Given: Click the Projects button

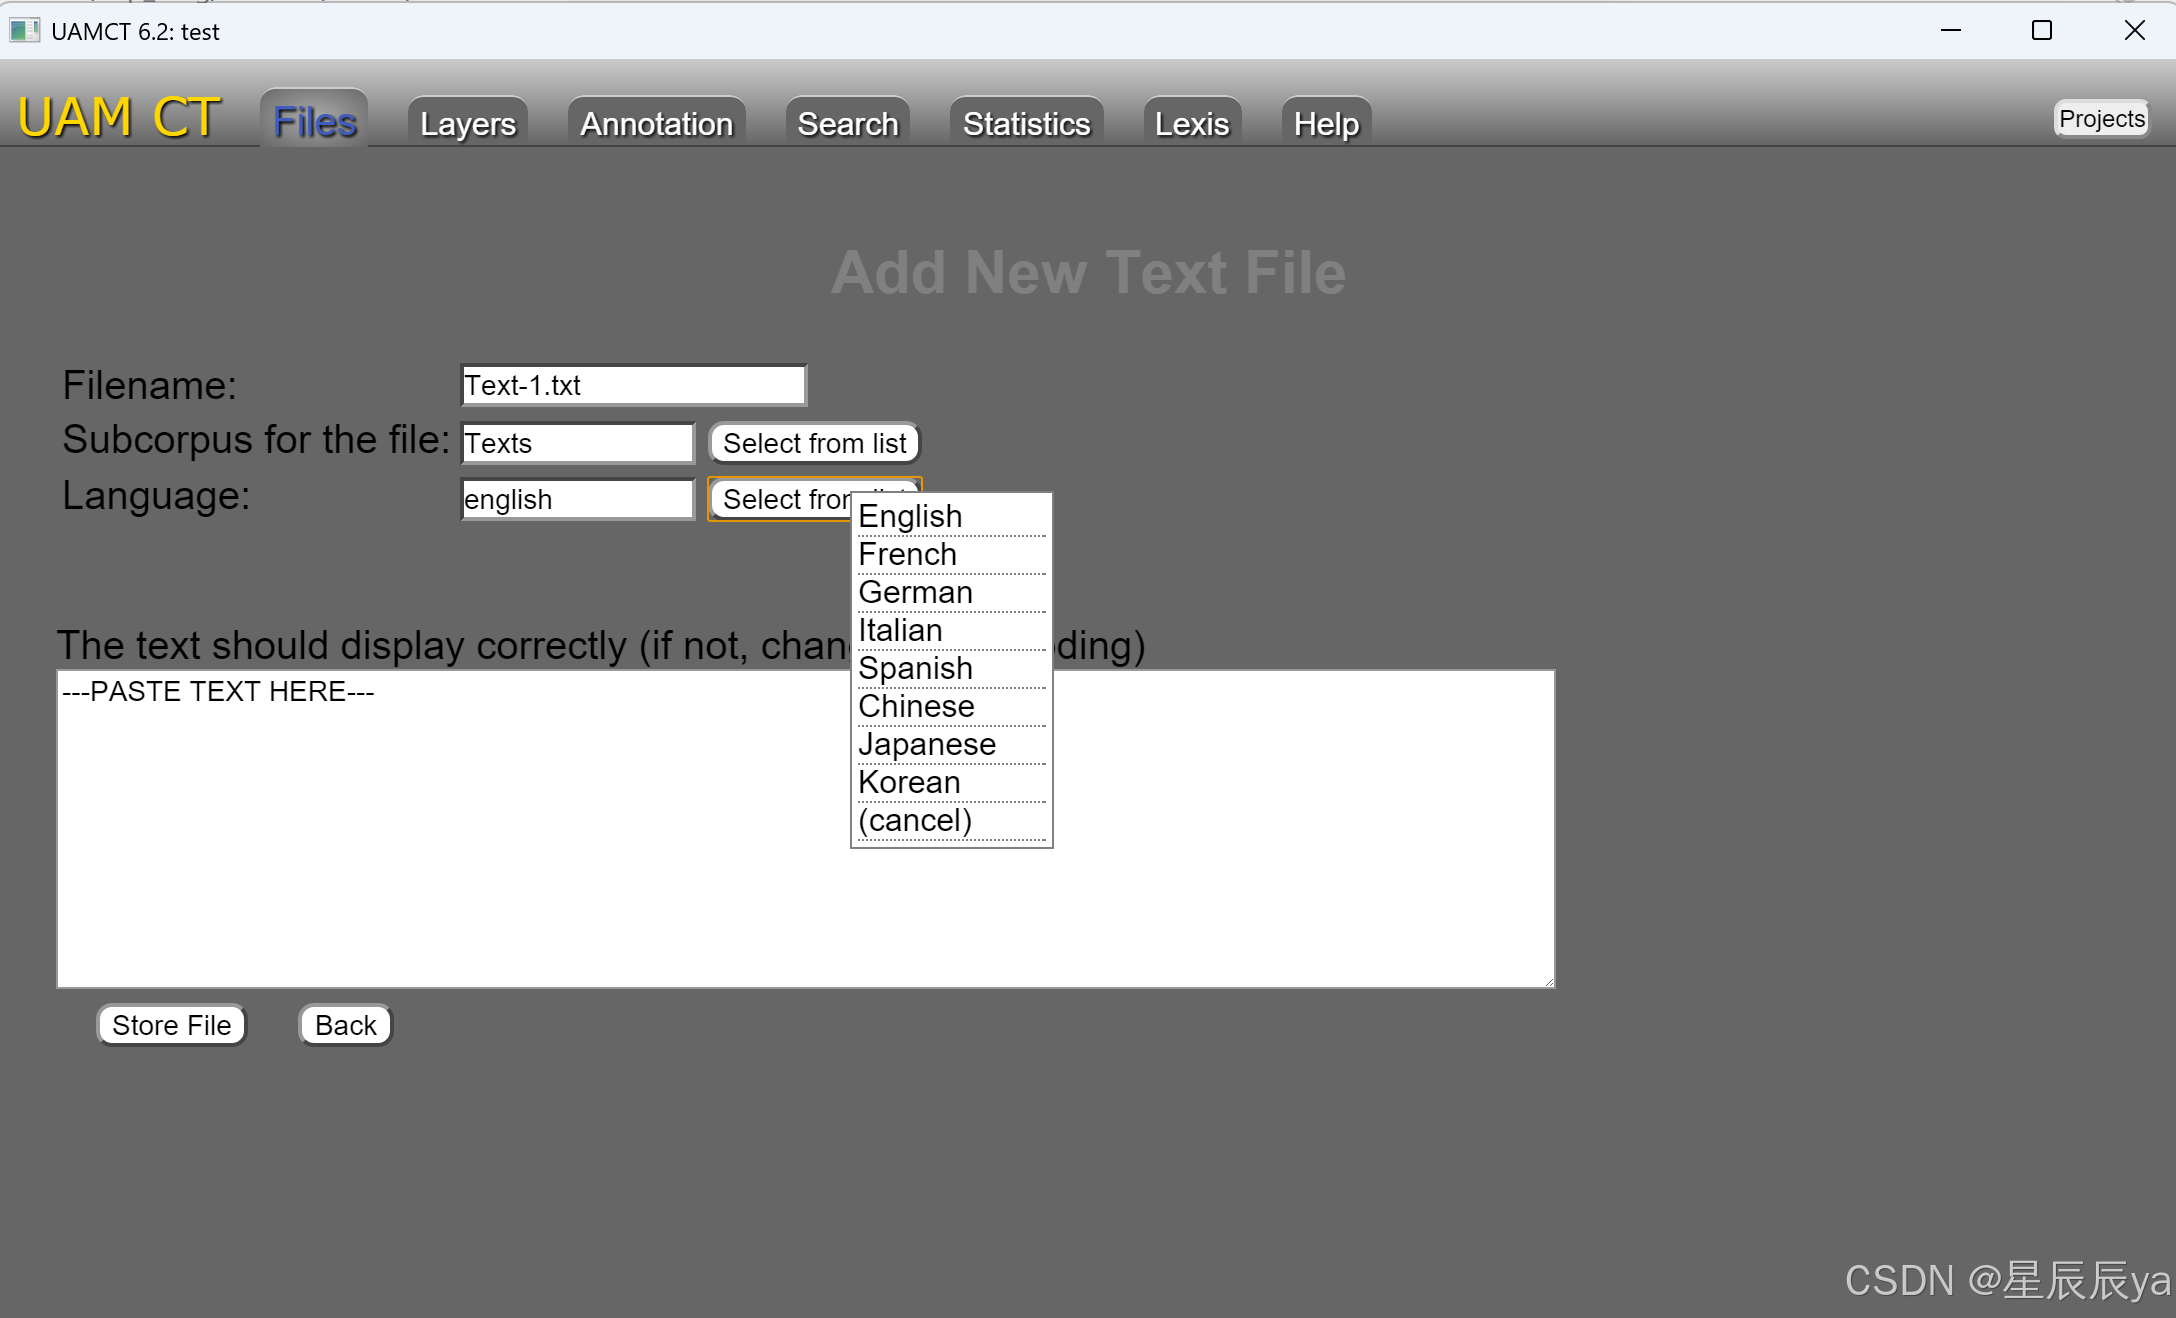Looking at the screenshot, I should coord(2100,118).
